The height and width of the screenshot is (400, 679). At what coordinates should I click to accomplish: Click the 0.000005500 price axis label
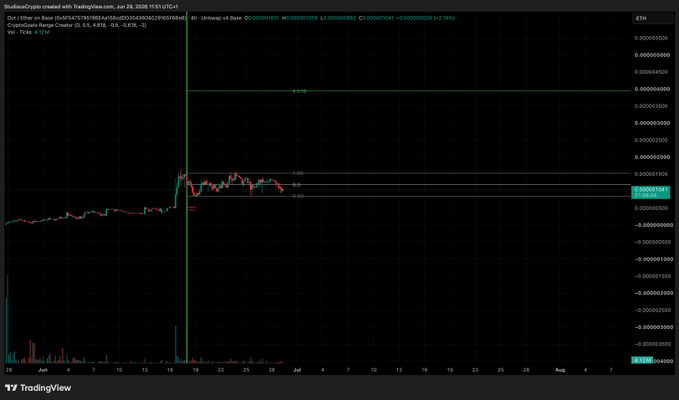651,38
